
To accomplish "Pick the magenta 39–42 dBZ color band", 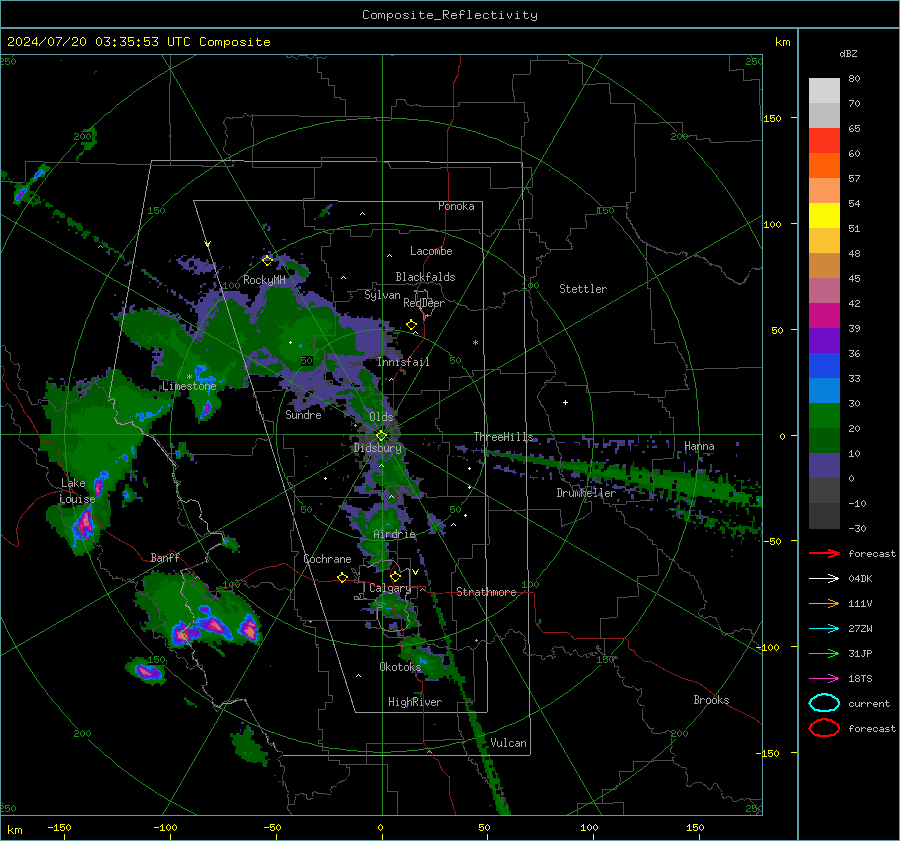I will point(824,316).
